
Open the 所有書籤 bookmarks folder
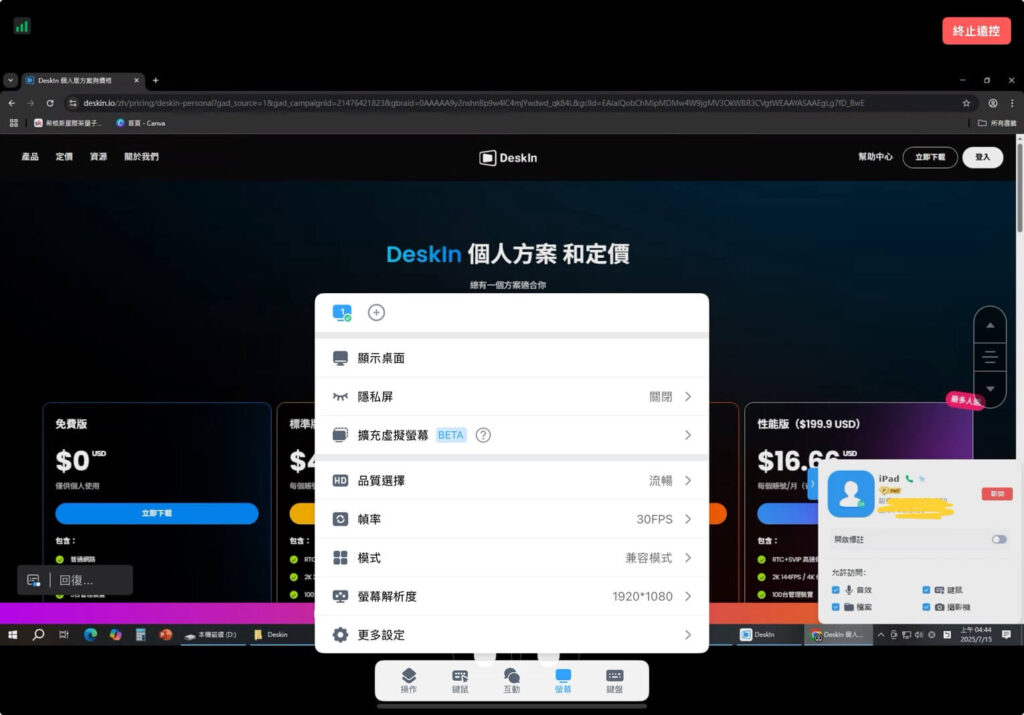tap(997, 123)
